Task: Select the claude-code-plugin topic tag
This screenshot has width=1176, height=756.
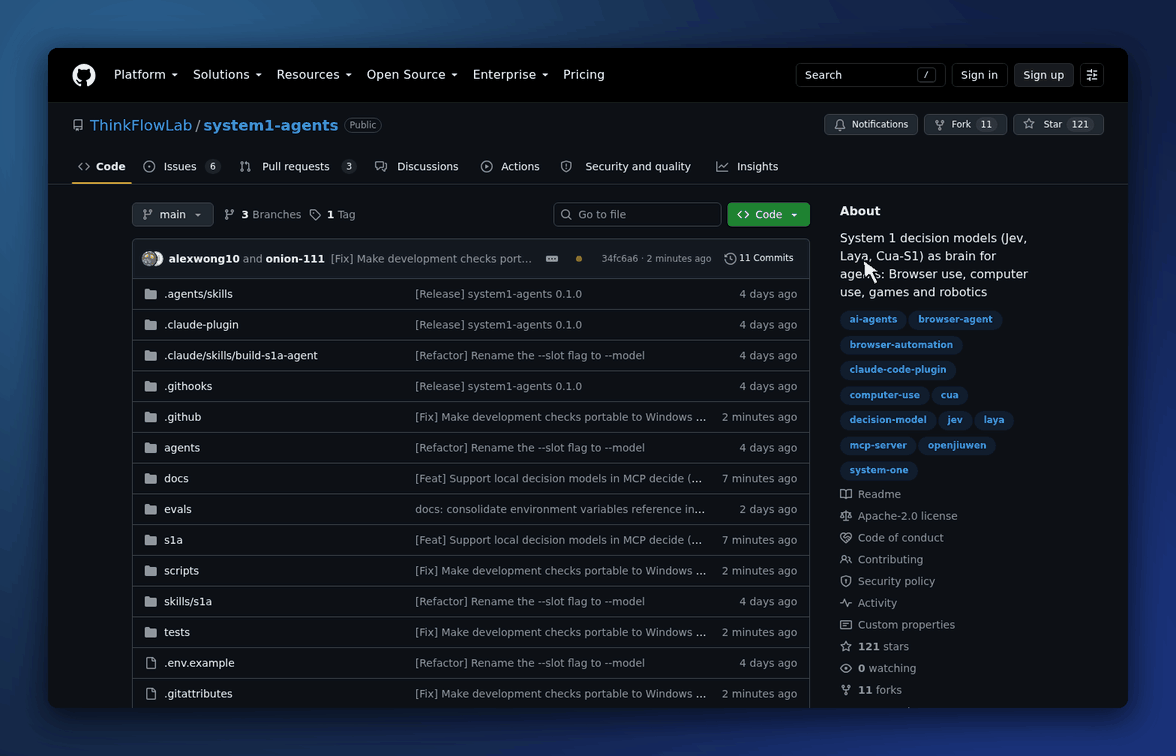Action: [898, 370]
